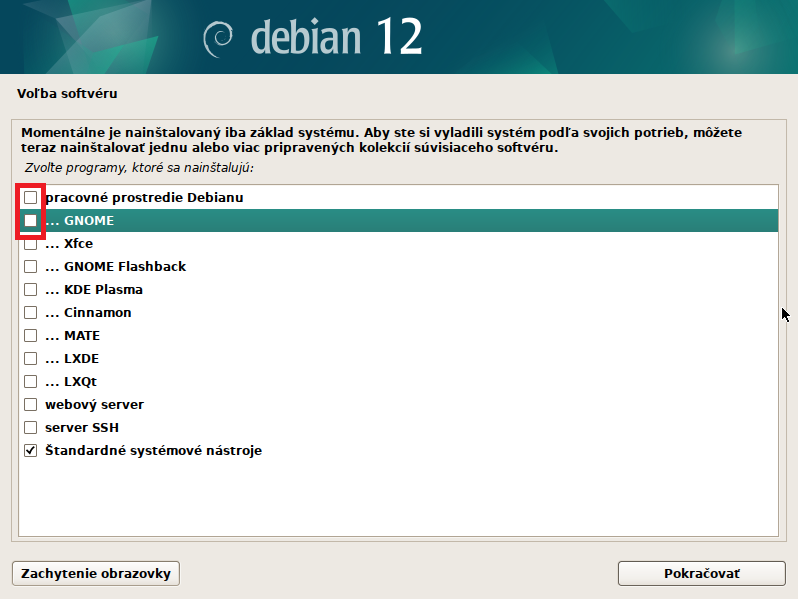Screen dimensions: 798x599
Task: Highlight the LXDE row label
Action: (x=81, y=359)
